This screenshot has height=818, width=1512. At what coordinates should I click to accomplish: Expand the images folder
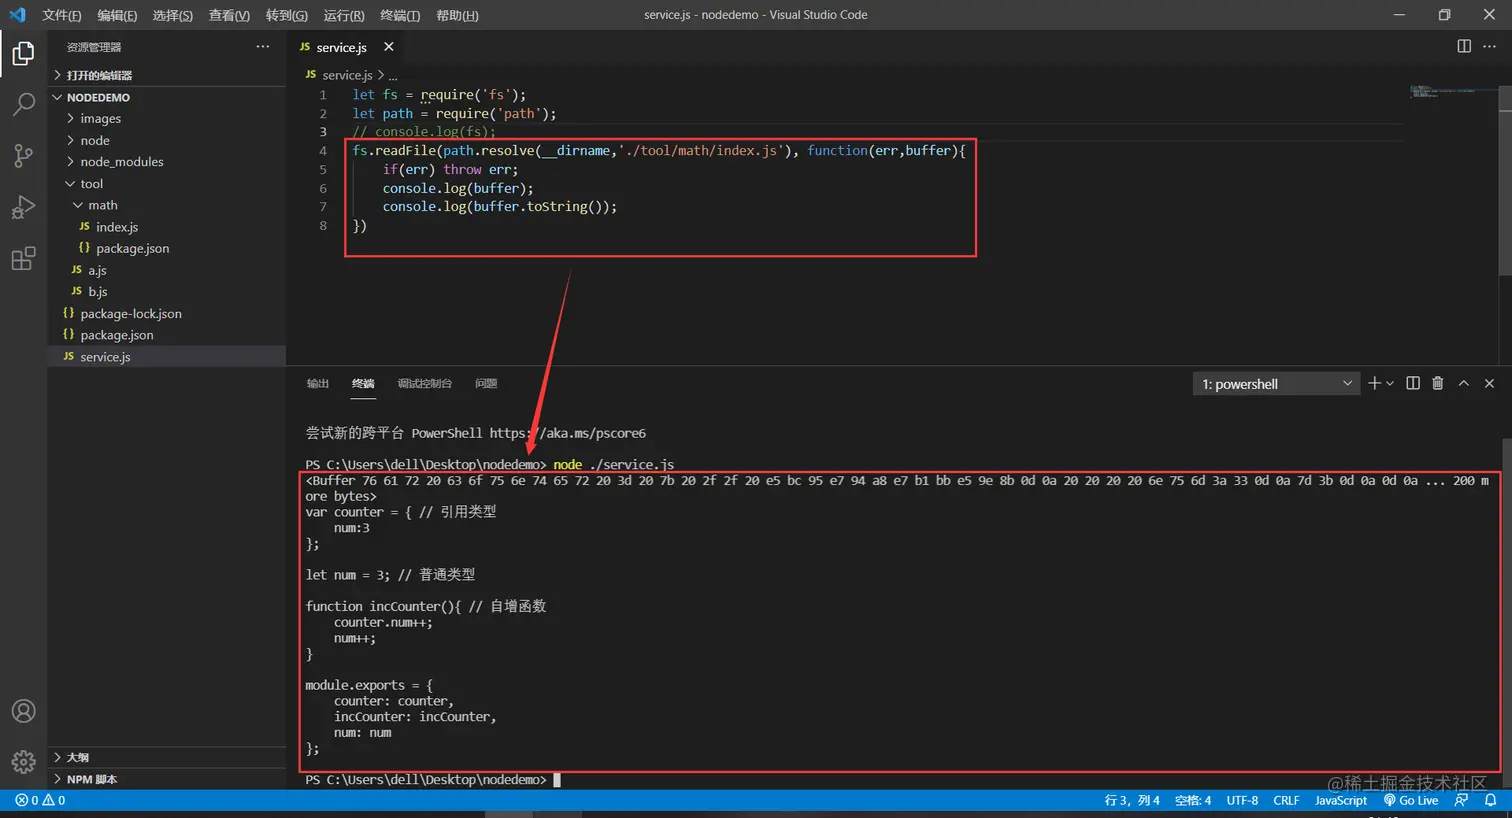[167, 118]
